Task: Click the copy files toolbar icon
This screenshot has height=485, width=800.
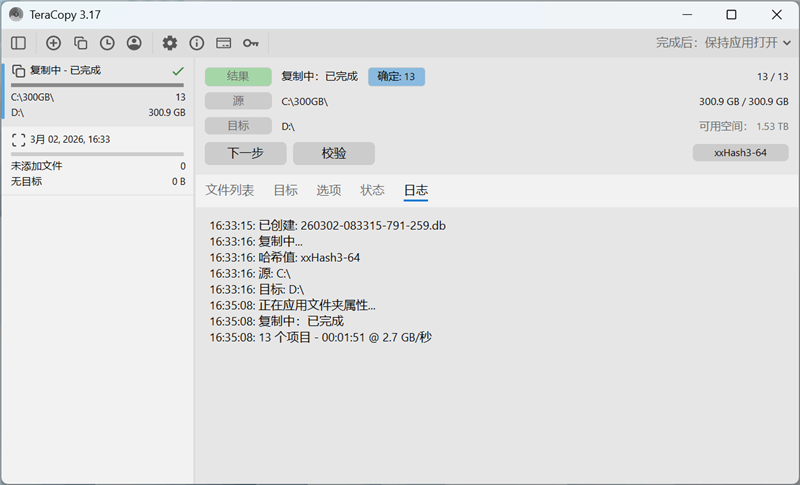Action: click(80, 43)
